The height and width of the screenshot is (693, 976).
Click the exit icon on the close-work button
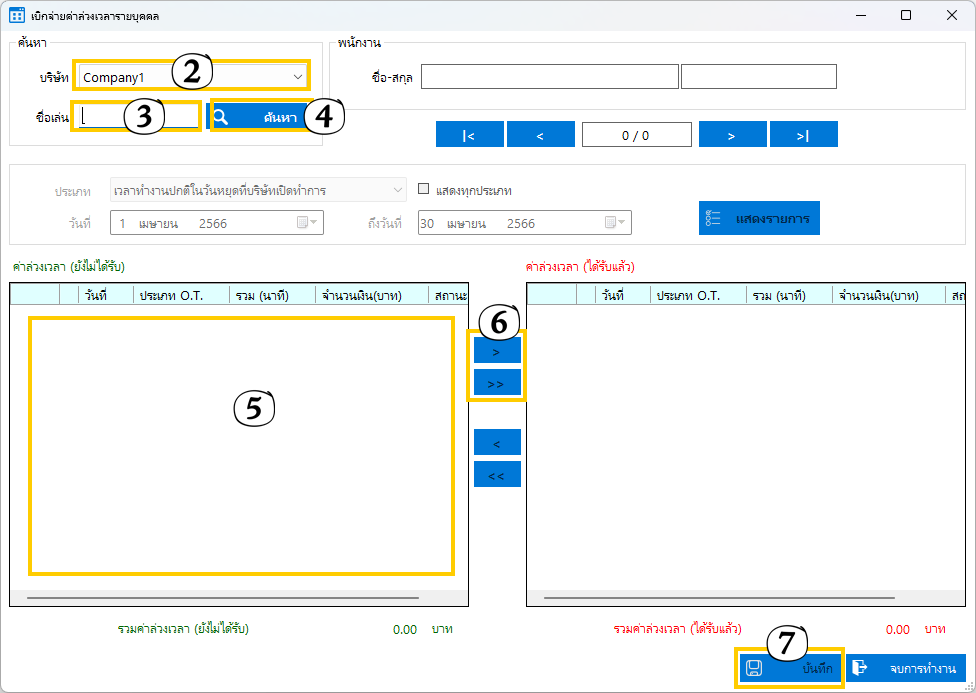click(859, 668)
